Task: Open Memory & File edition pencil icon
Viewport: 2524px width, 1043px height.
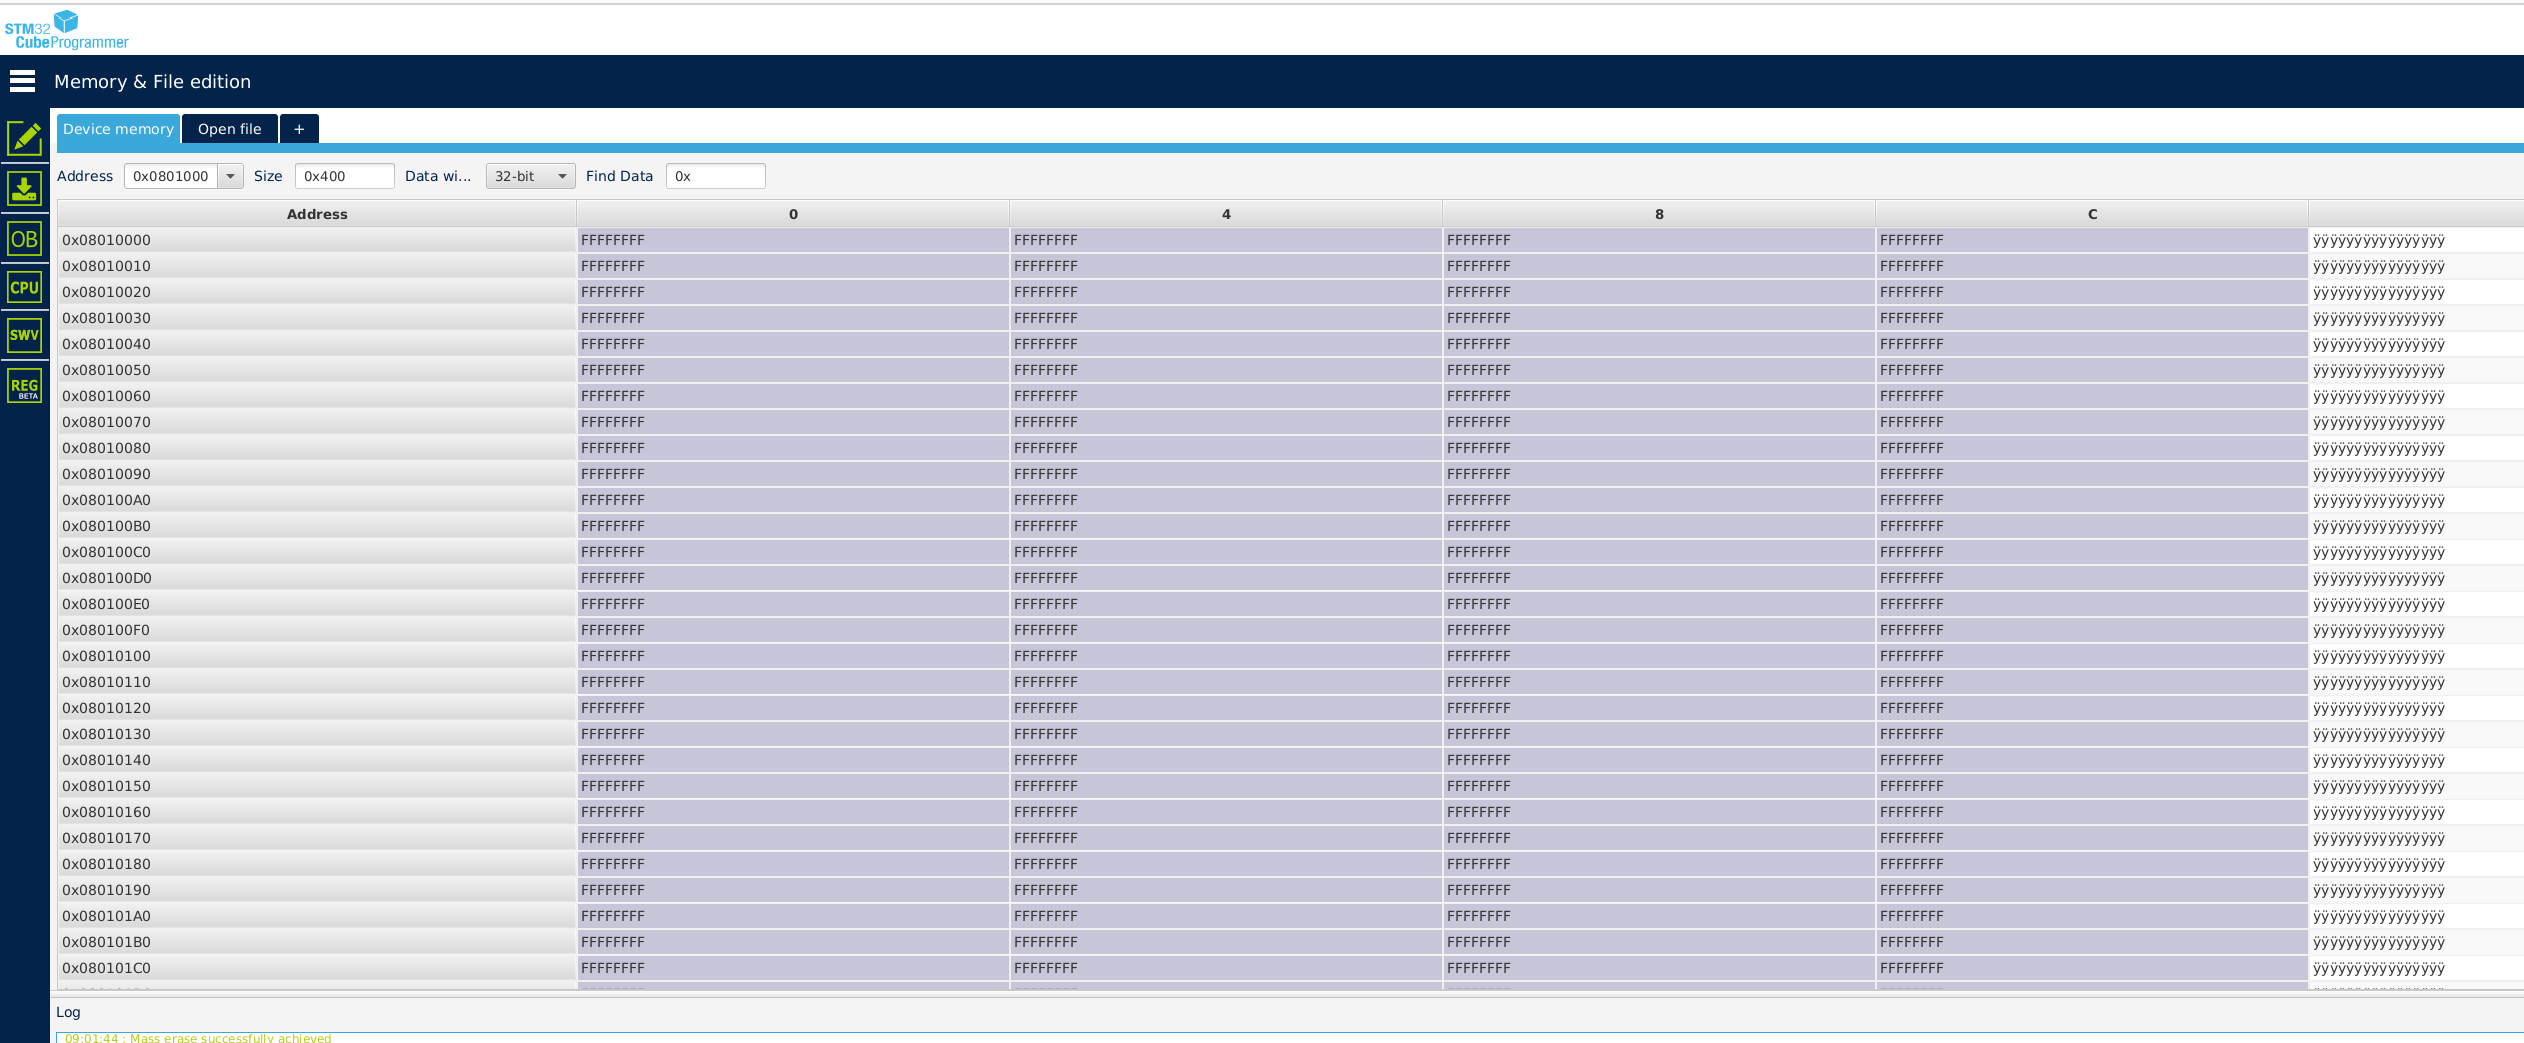Action: 24,138
